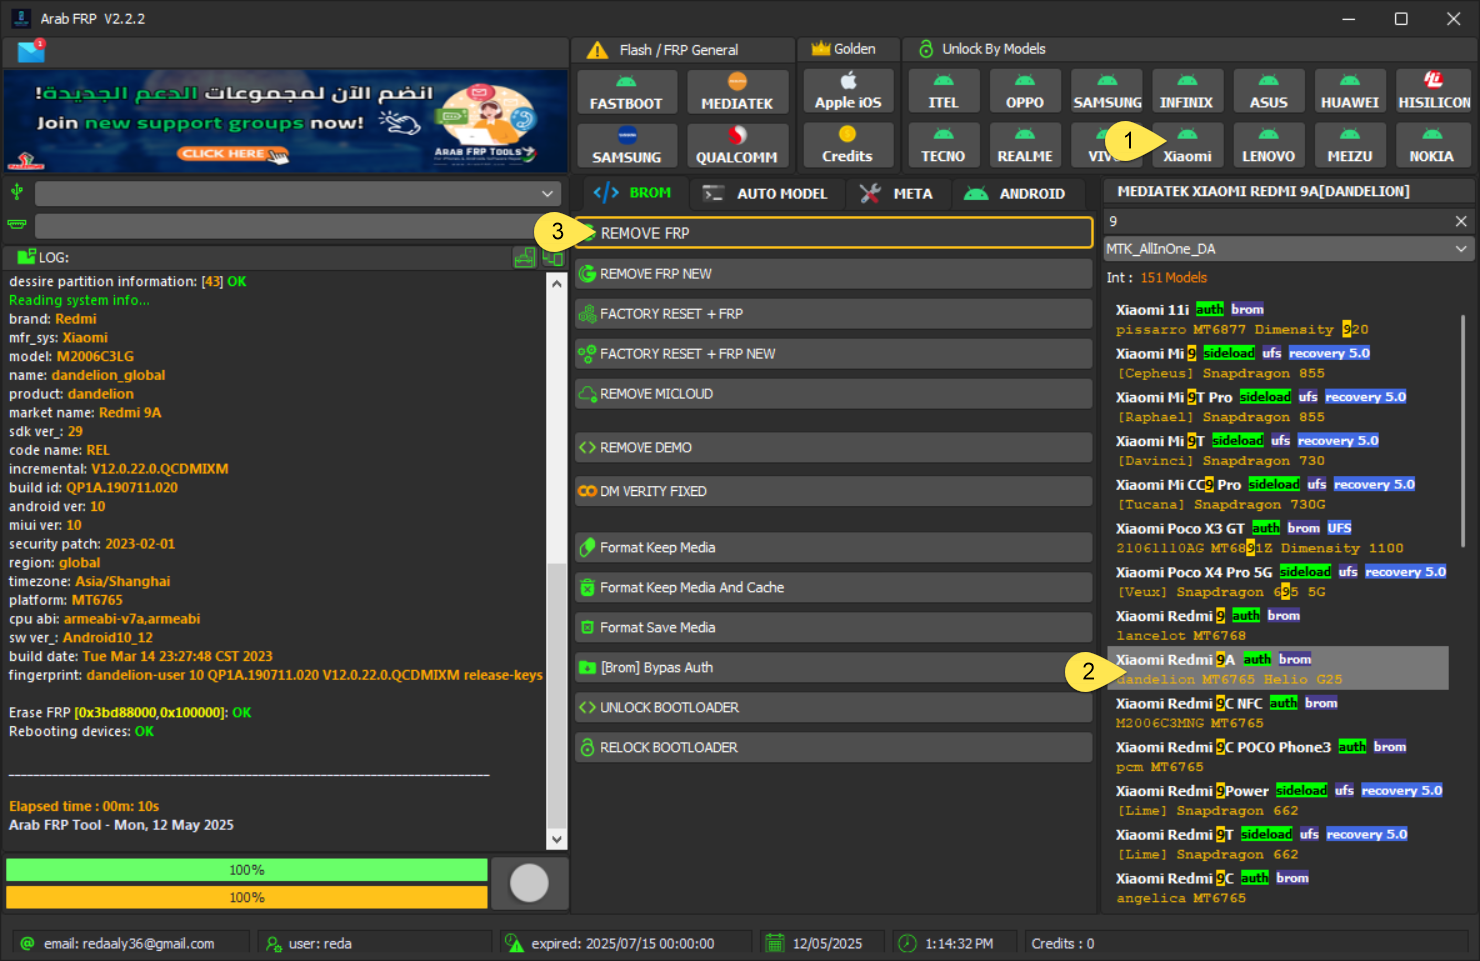Open the QUALCOMM tools
The height and width of the screenshot is (961, 1480).
[x=738, y=145]
